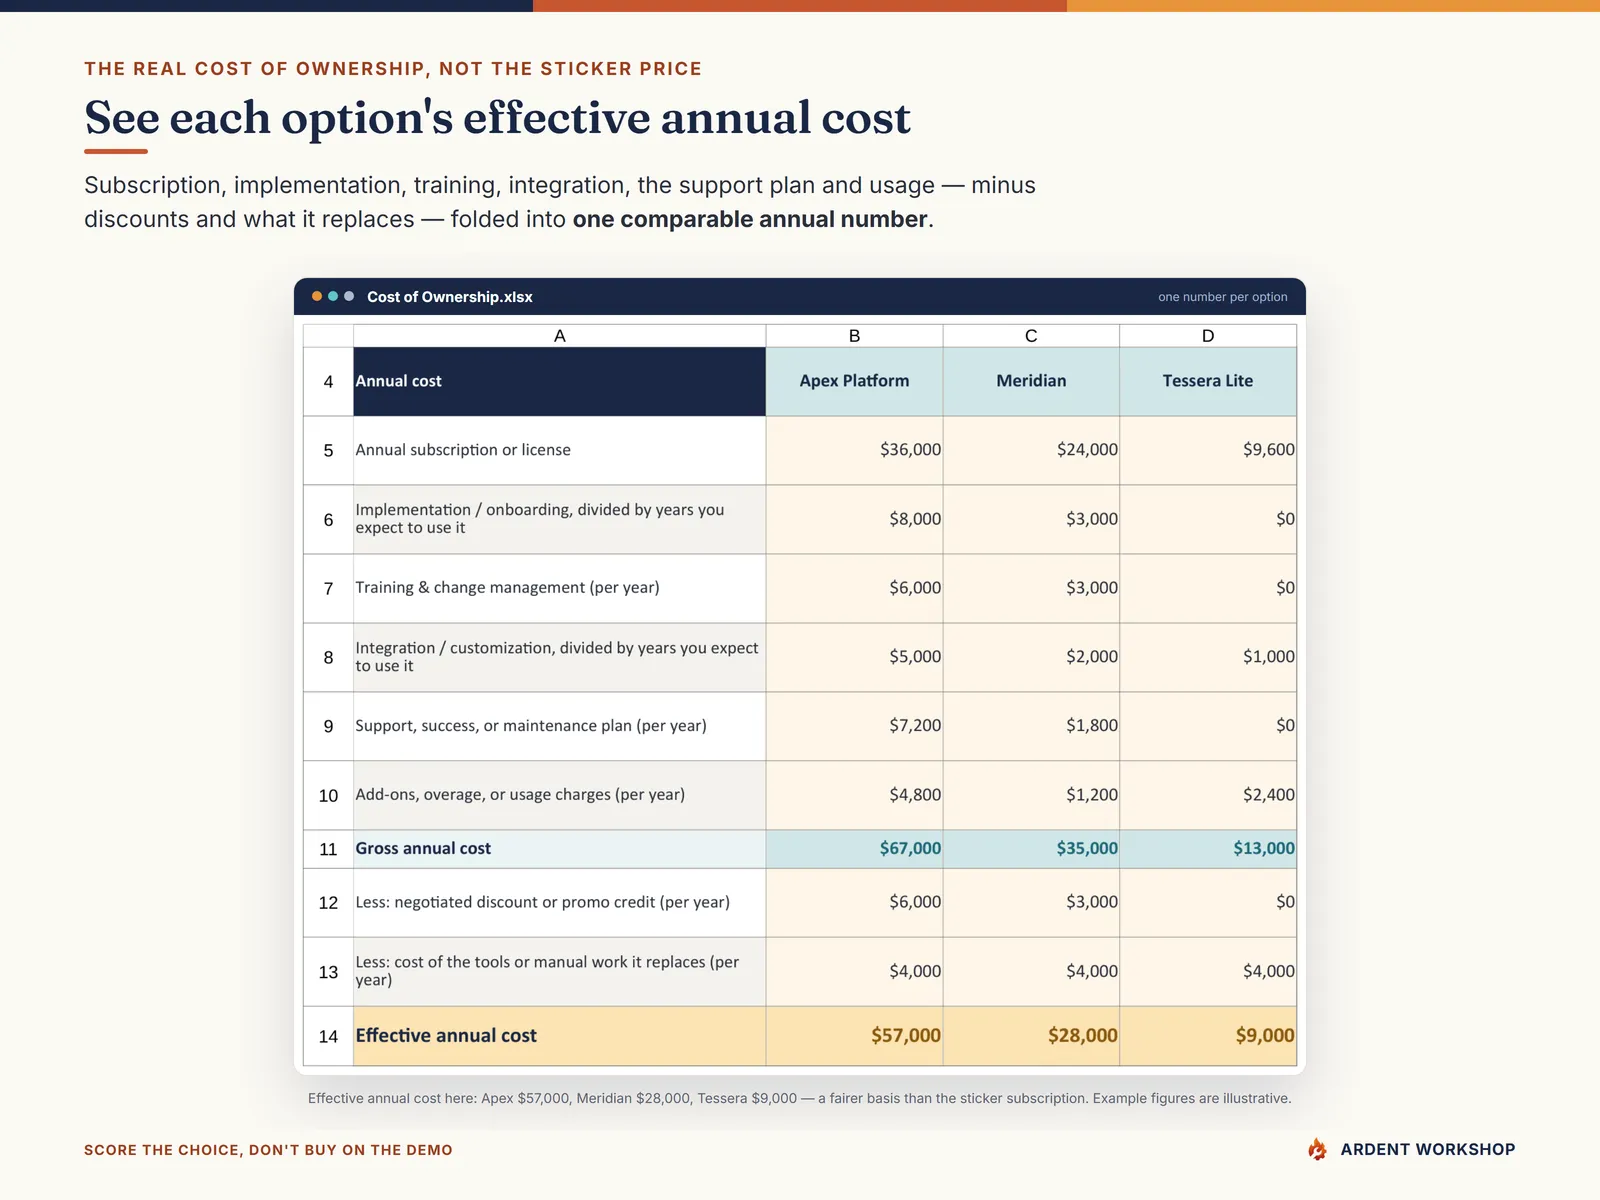This screenshot has height=1200, width=1600.
Task: Click the $4,800 add-ons cell
Action: (x=854, y=795)
